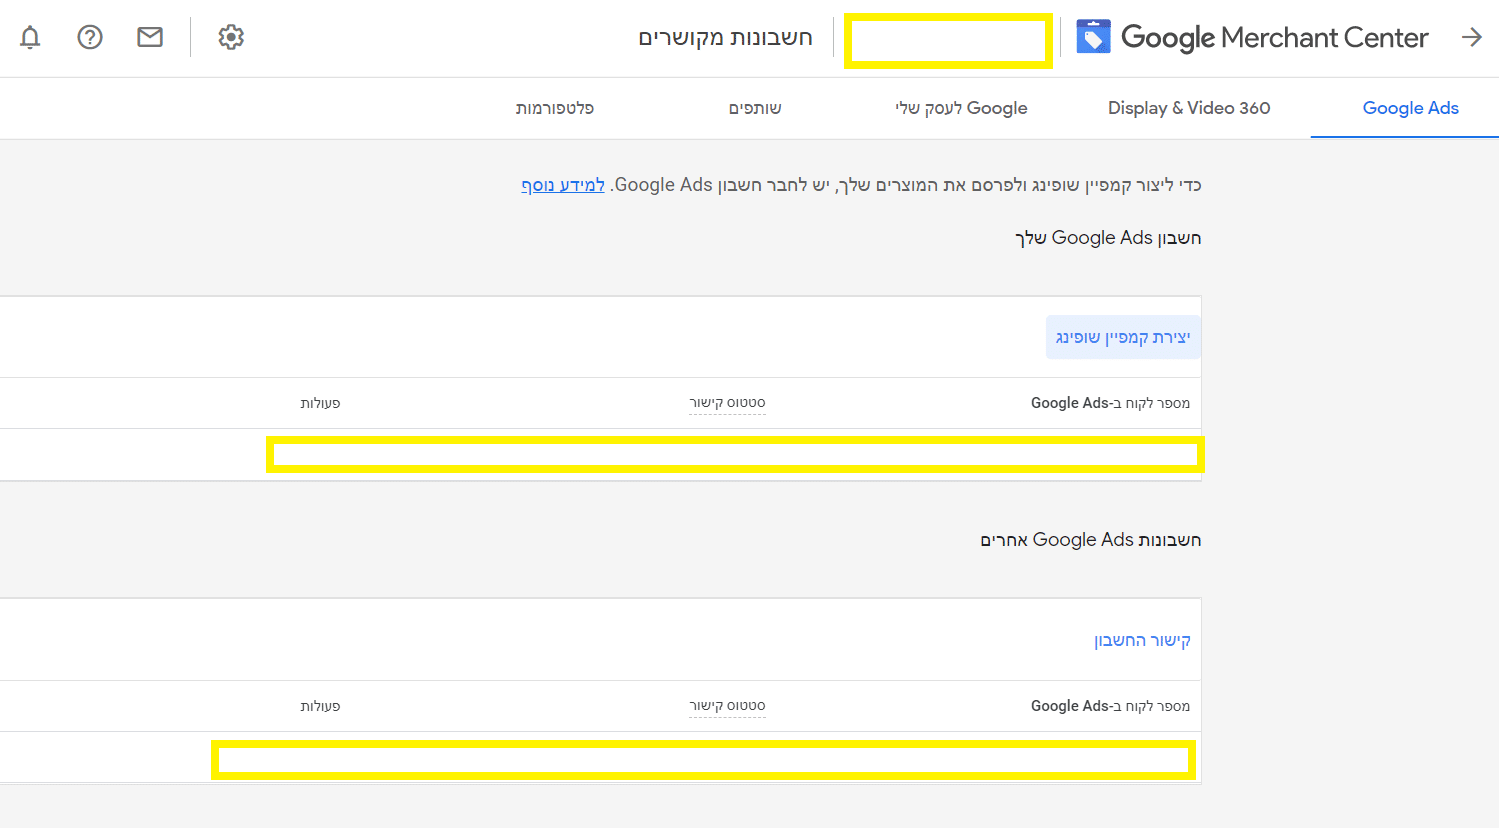Screen dimensions: 1499x828
Task: Open the settings gear icon
Action: (x=231, y=38)
